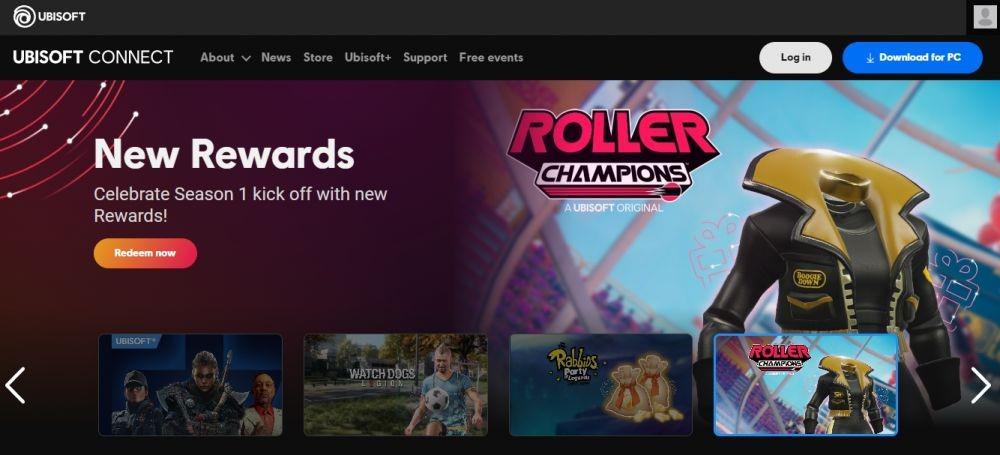
Task: Open the About navigation item
Action: point(217,57)
